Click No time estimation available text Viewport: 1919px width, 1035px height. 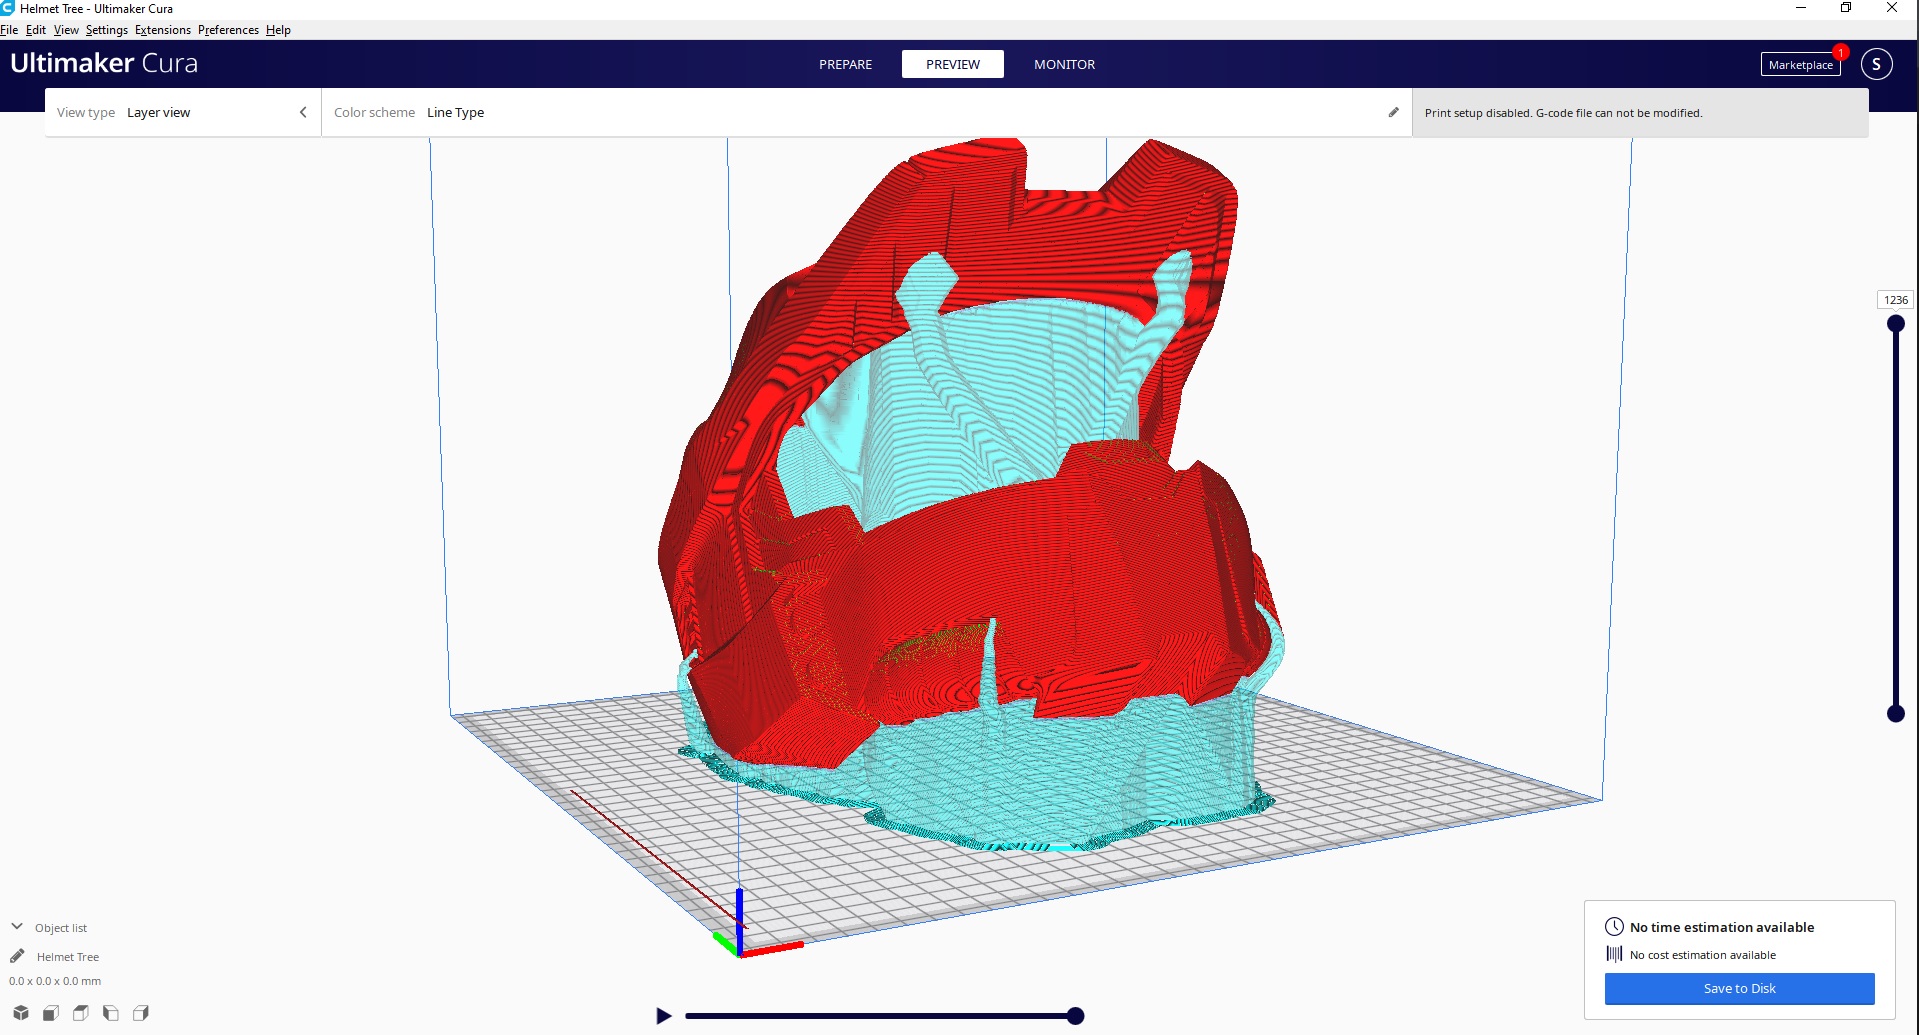[1721, 927]
